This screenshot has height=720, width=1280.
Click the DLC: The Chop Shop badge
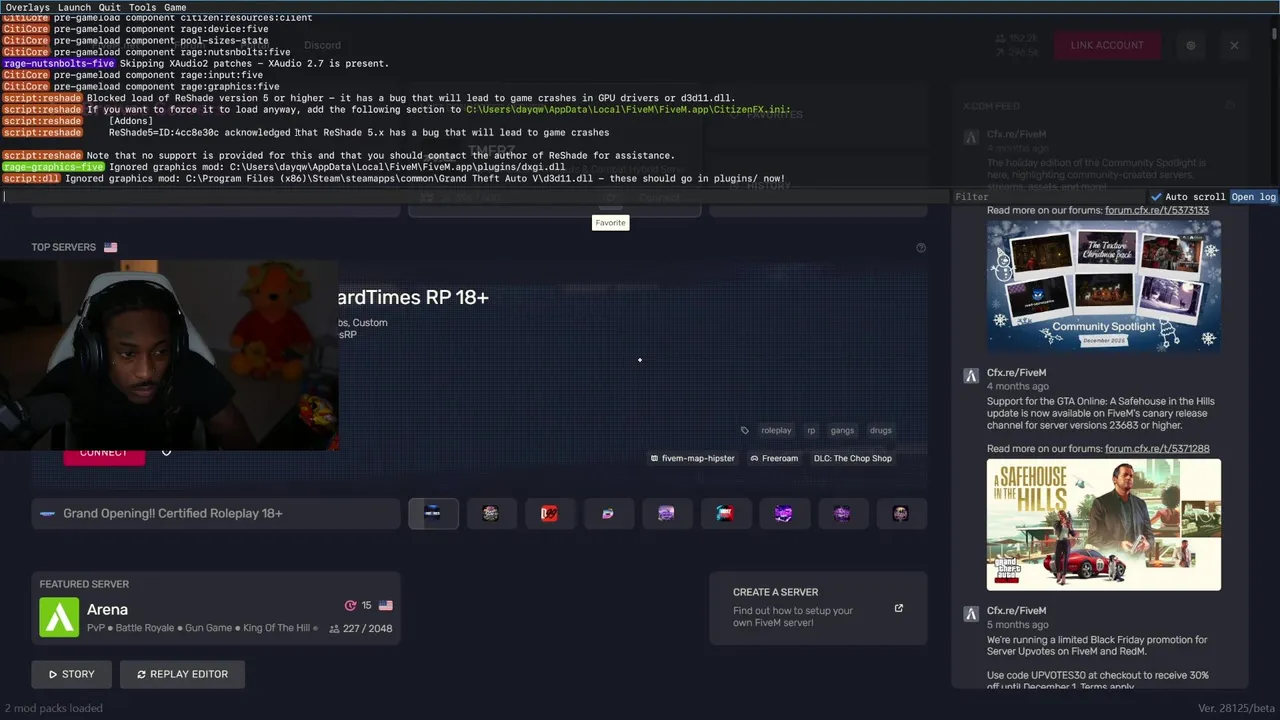[853, 458]
